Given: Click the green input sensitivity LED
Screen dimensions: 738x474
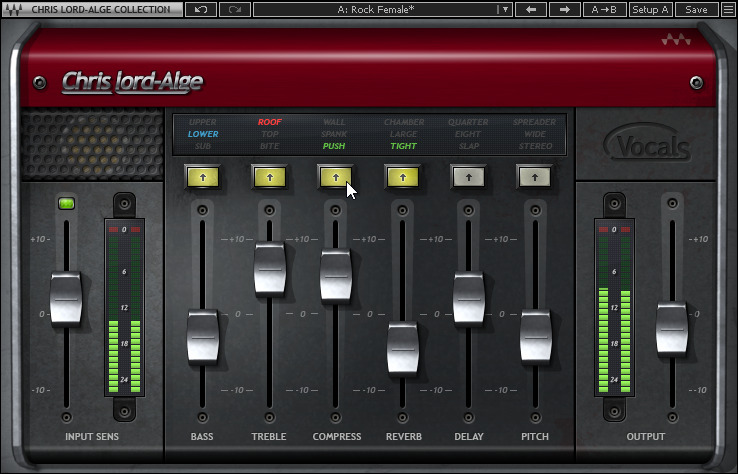Looking at the screenshot, I should click(66, 203).
